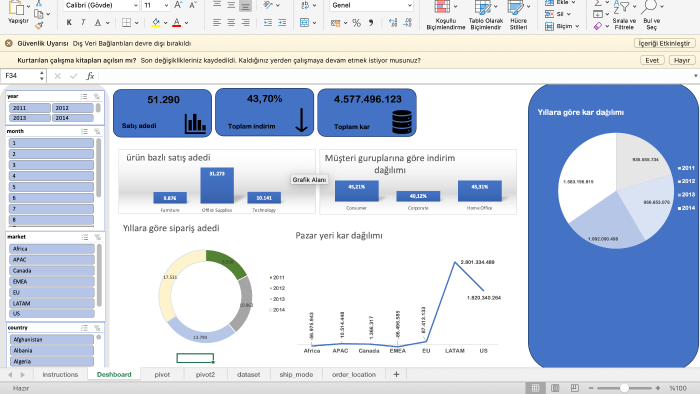Enable multi-select on market slicer
Viewport: 700px width, 394px height.
pos(84,237)
